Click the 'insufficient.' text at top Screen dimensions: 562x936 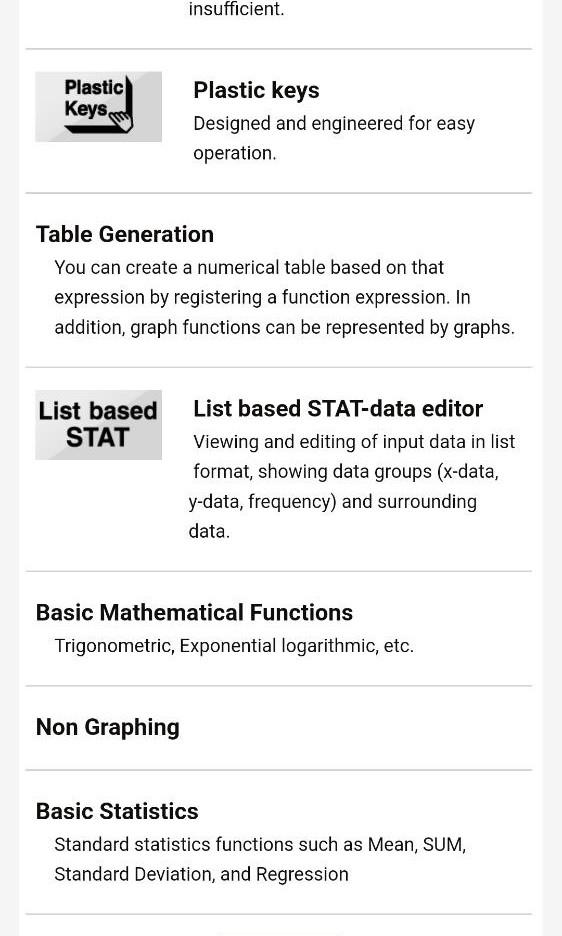(x=237, y=9)
